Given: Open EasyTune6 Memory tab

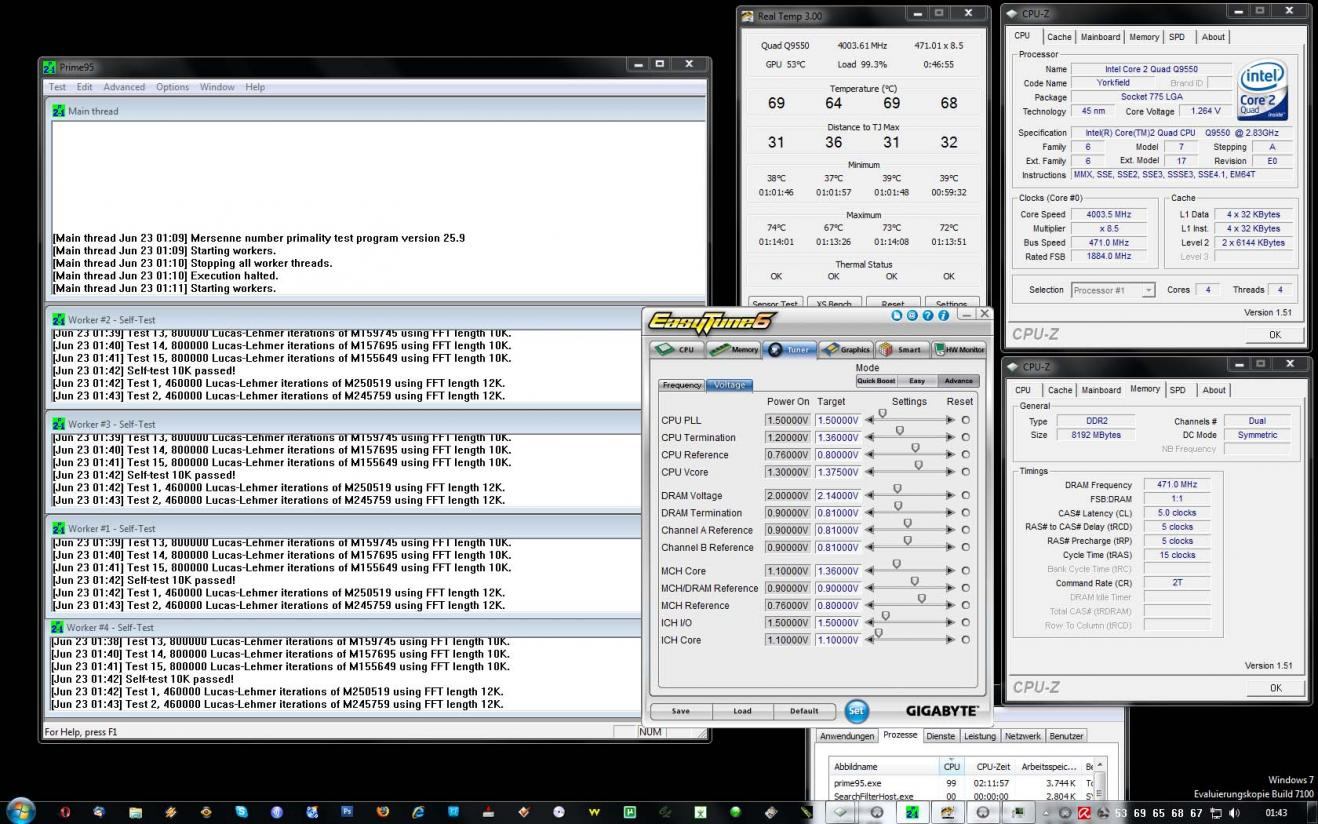Looking at the screenshot, I should click(x=733, y=350).
